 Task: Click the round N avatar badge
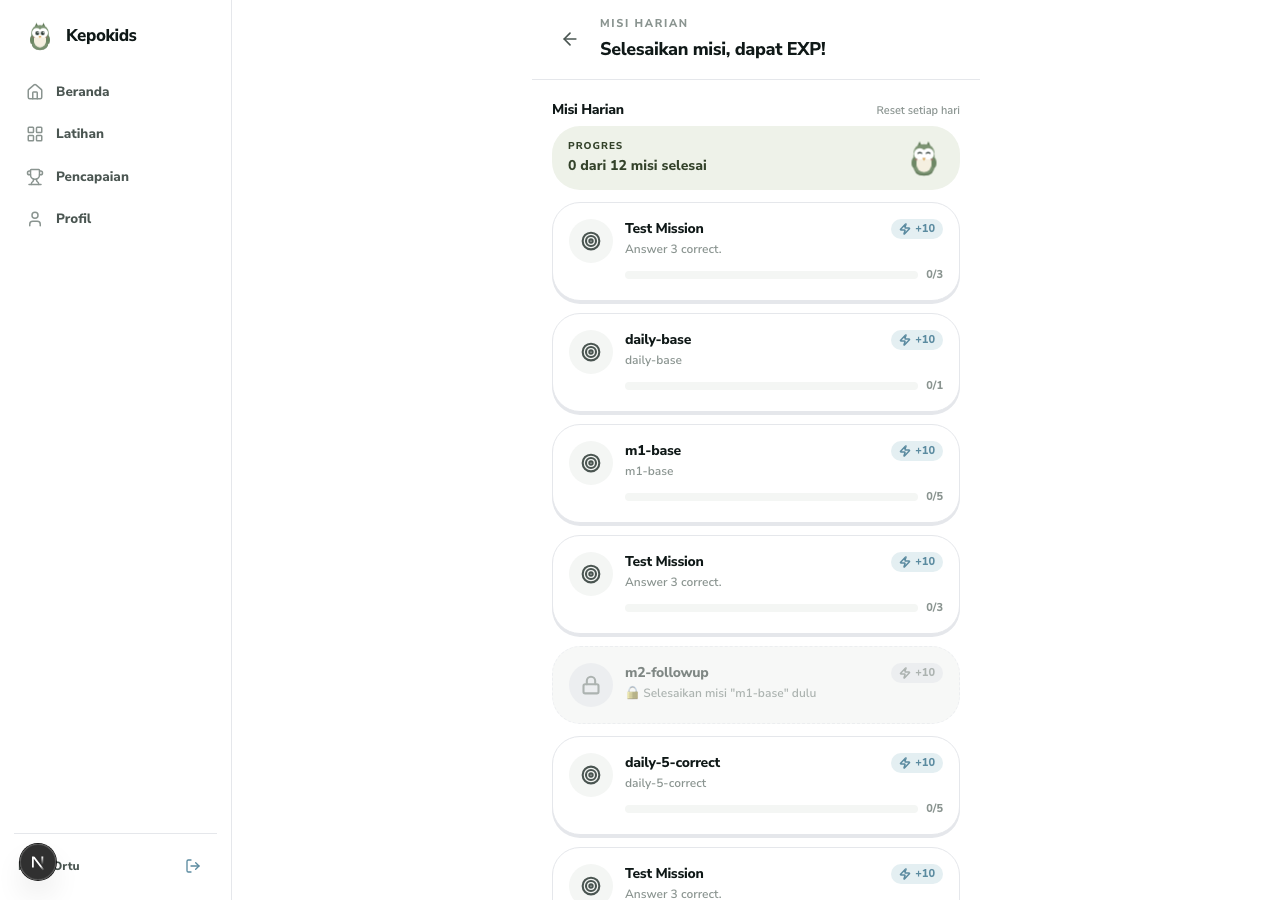[38, 862]
